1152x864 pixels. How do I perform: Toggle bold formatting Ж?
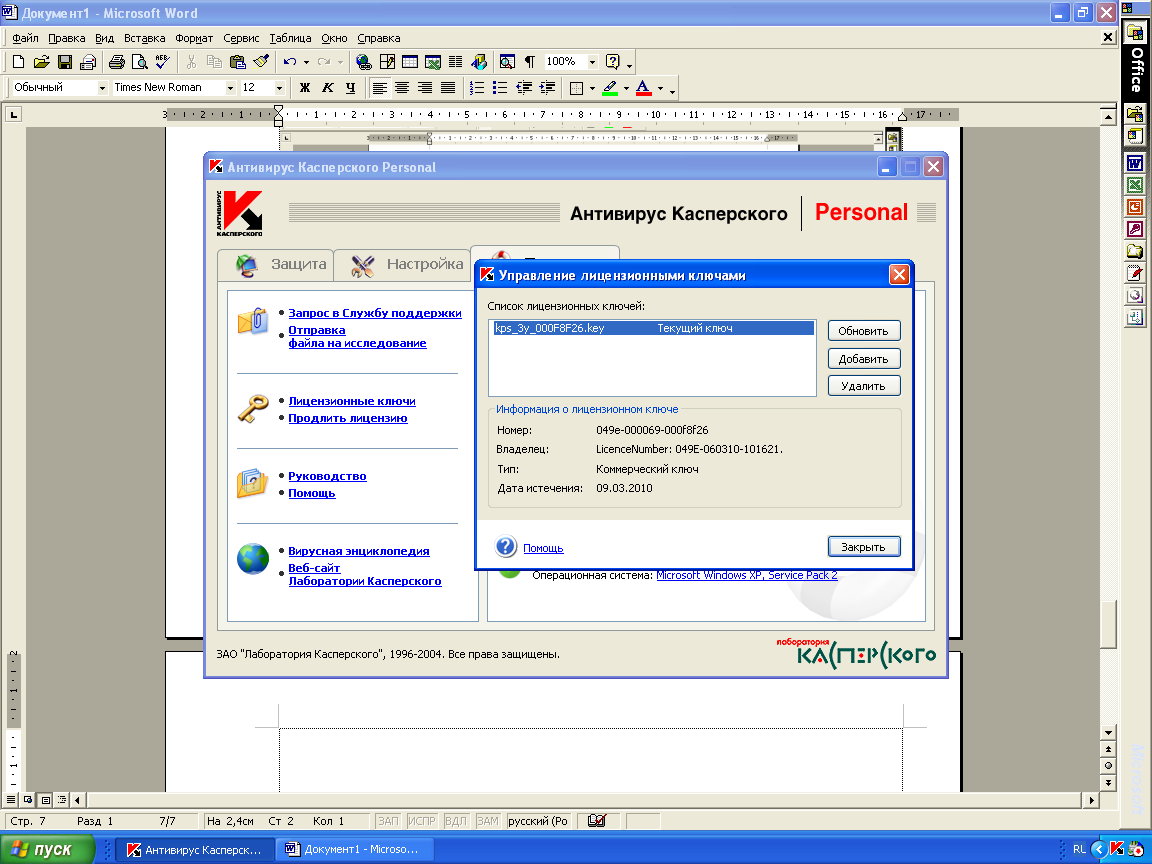point(304,88)
